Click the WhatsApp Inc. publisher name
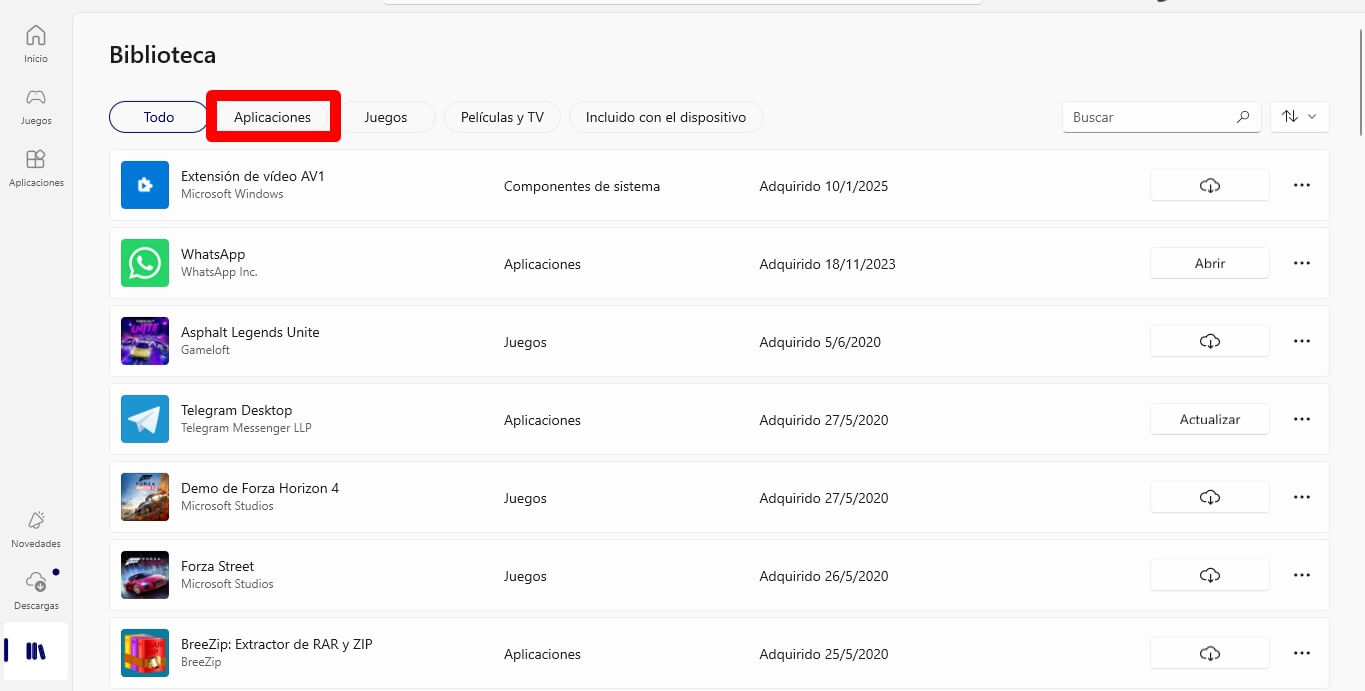The width and height of the screenshot is (1365, 691). [219, 272]
